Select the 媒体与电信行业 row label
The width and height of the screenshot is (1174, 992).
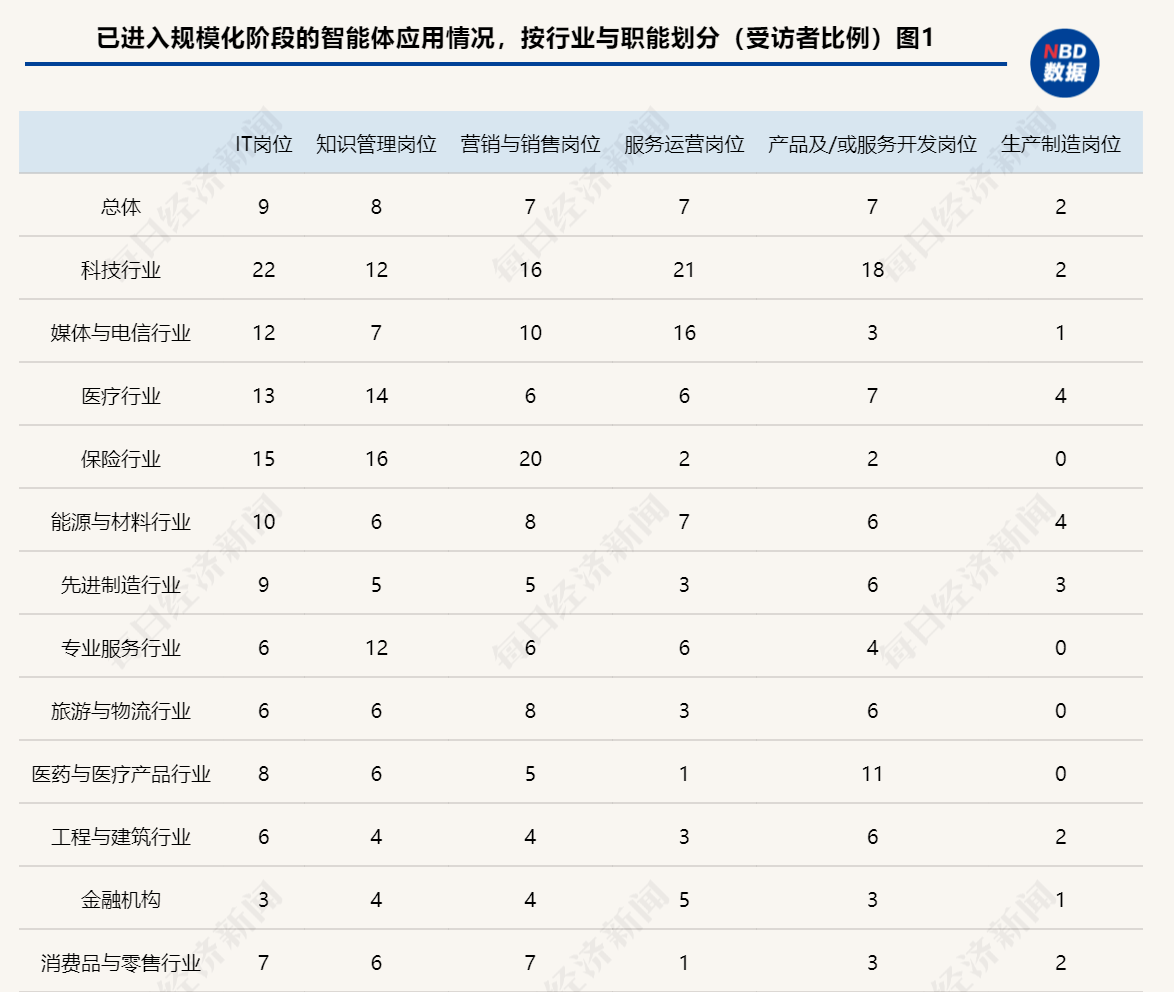pyautogui.click(x=121, y=333)
